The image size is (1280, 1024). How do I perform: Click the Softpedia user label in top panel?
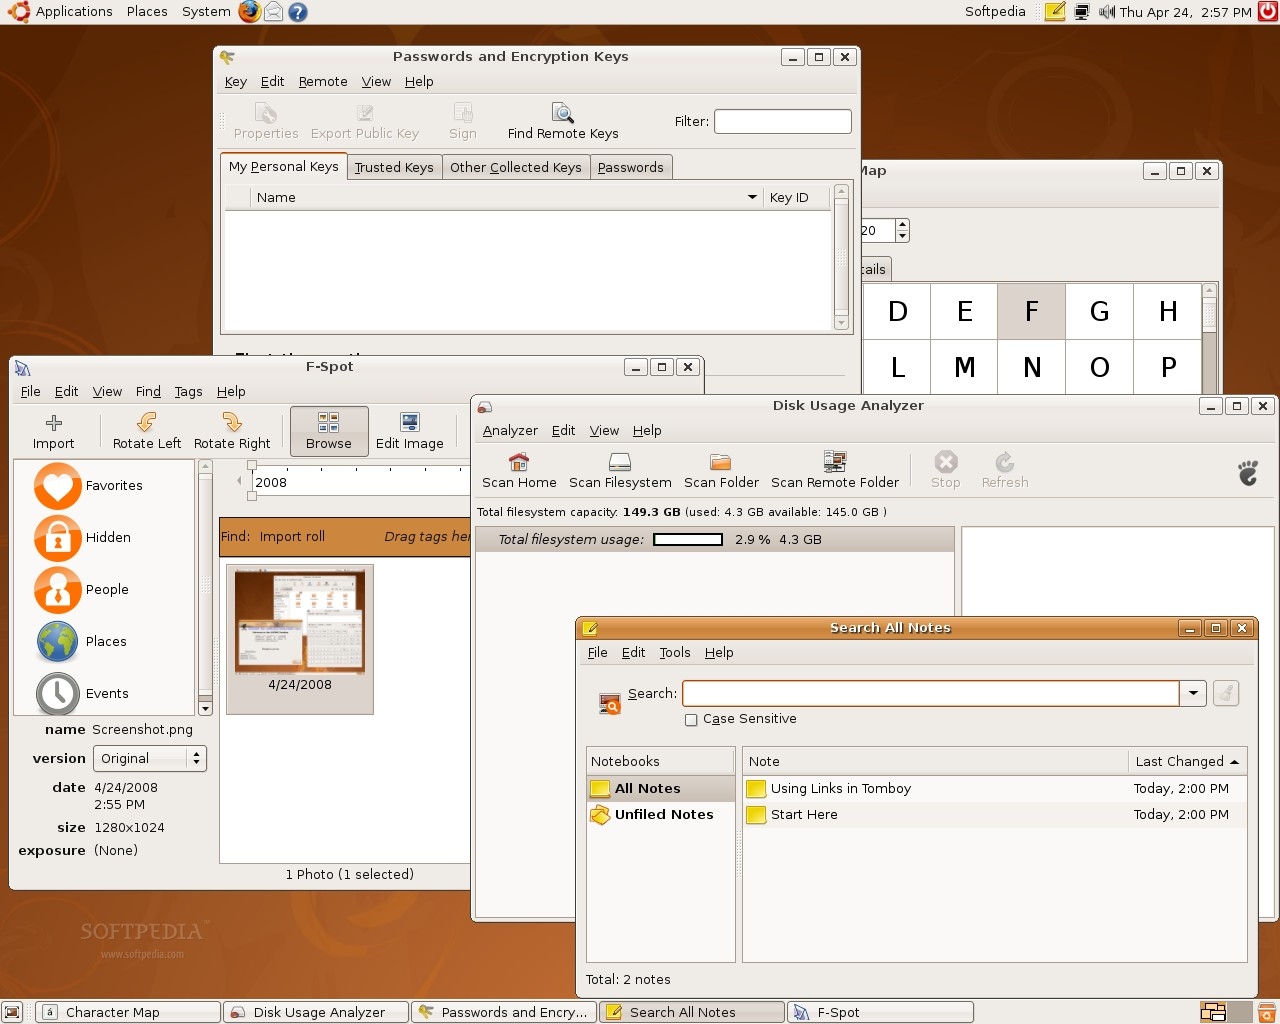(995, 12)
